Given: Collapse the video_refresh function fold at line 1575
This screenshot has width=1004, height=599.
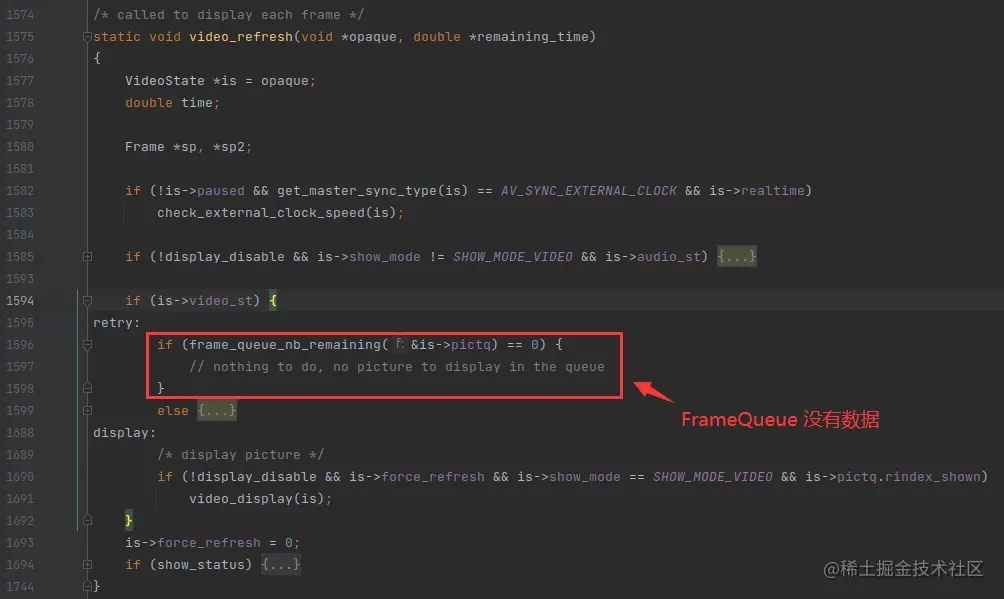Looking at the screenshot, I should pyautogui.click(x=87, y=37).
